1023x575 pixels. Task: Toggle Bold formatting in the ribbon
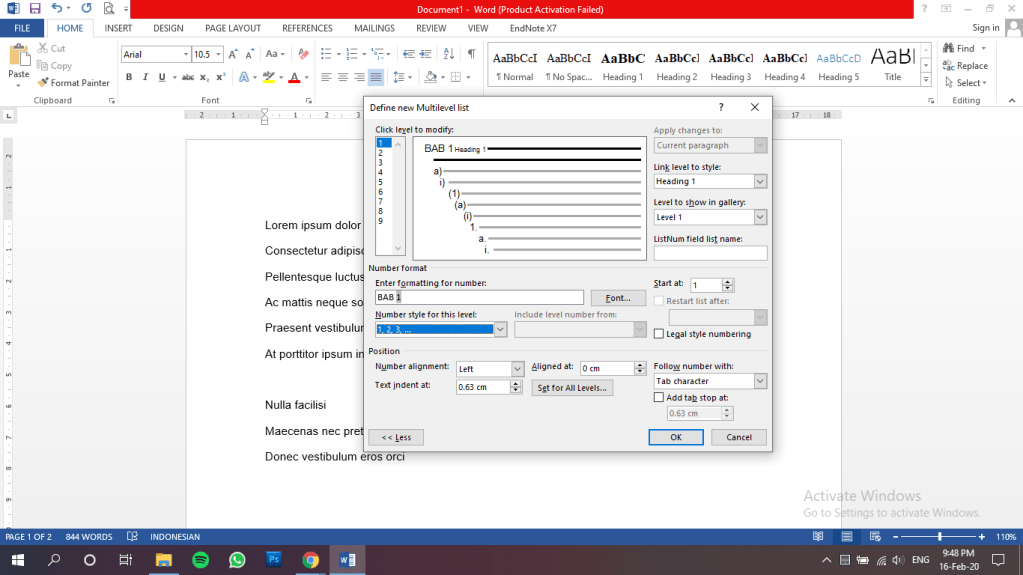coord(129,77)
